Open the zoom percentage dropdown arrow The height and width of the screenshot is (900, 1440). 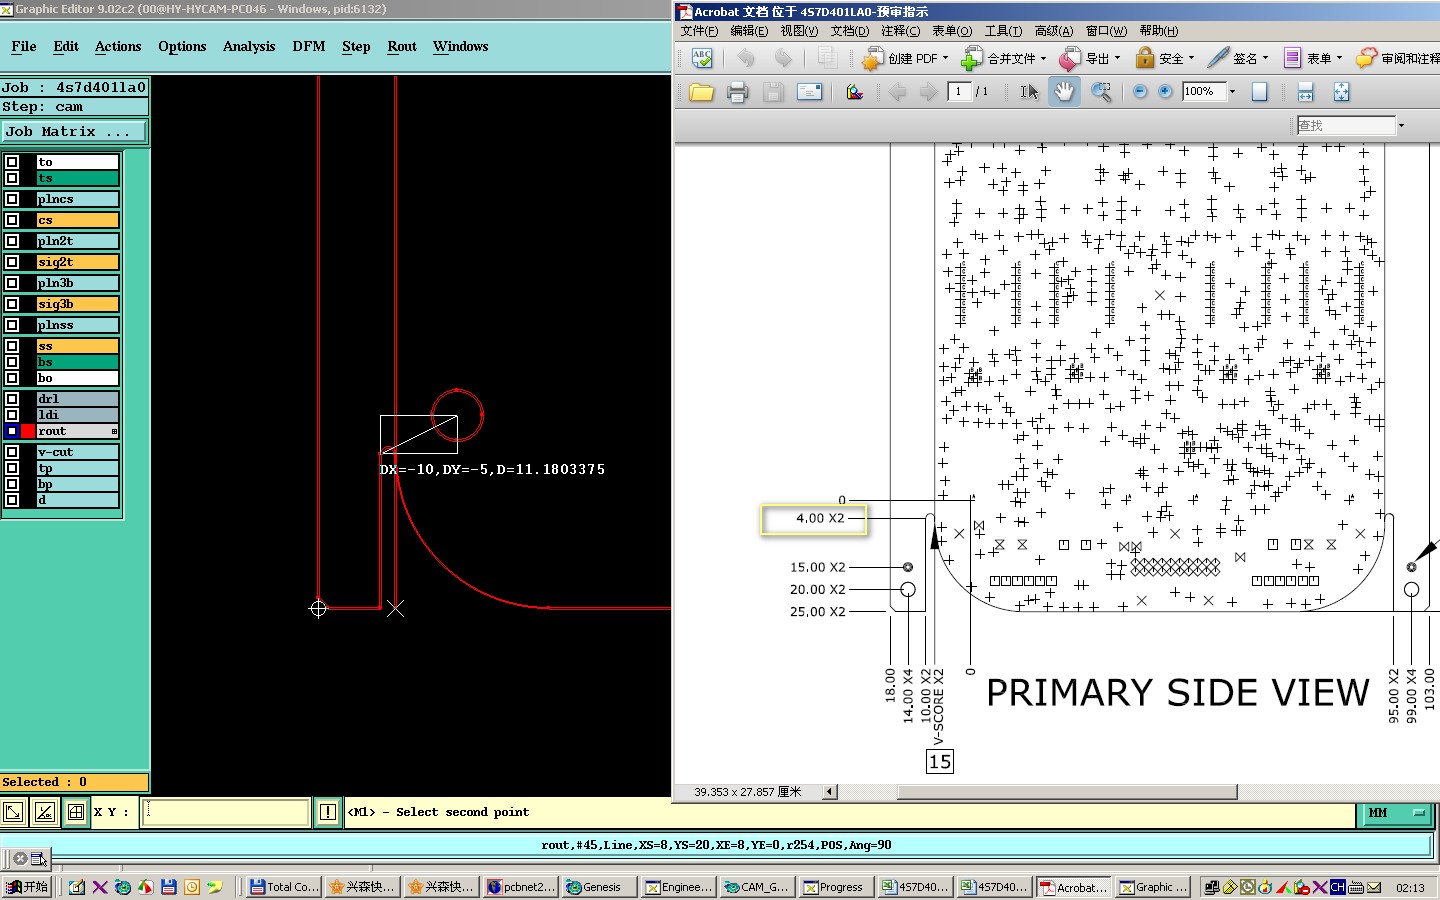pyautogui.click(x=1232, y=92)
